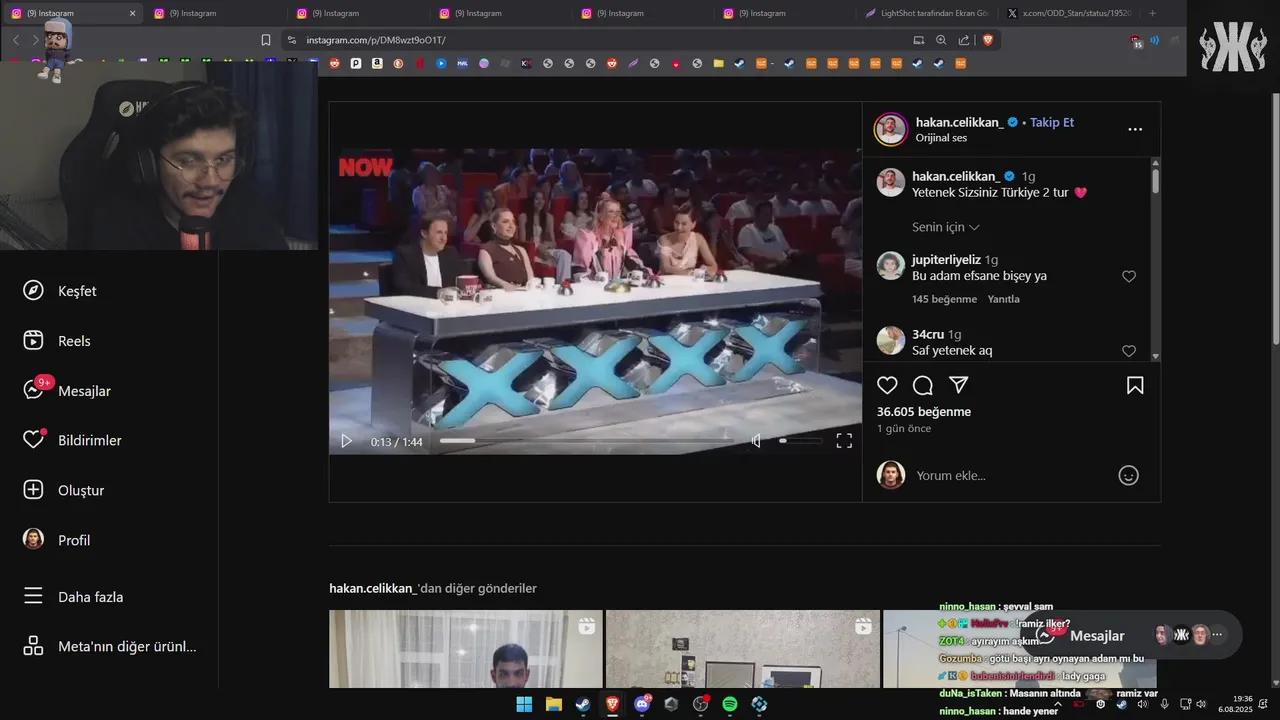Open the Daha fazla hamburger menu

tap(33, 596)
